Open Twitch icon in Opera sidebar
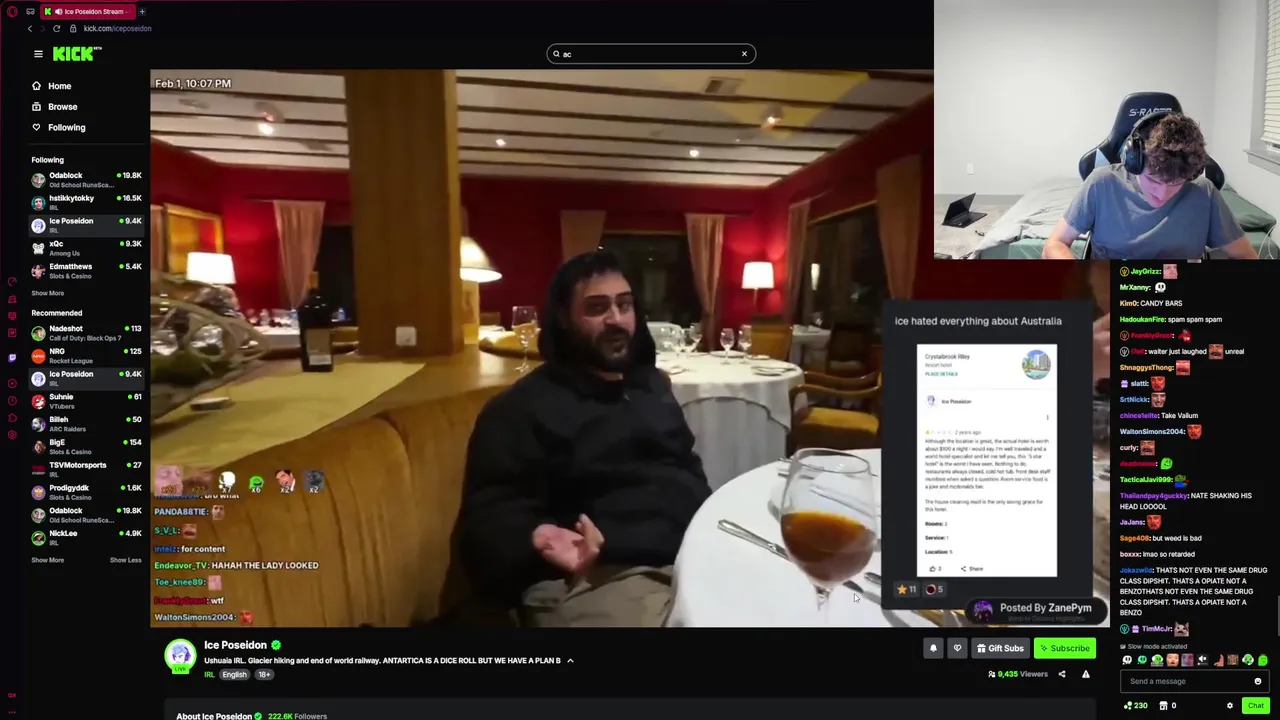1280x720 pixels. (x=12, y=357)
